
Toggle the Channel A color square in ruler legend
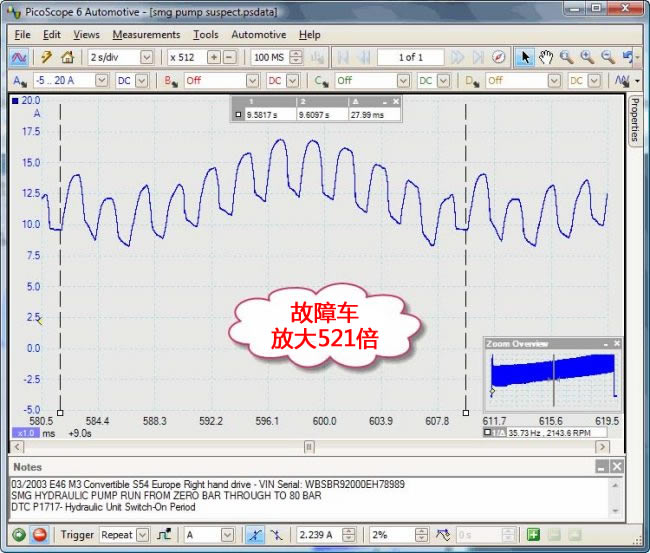237,115
